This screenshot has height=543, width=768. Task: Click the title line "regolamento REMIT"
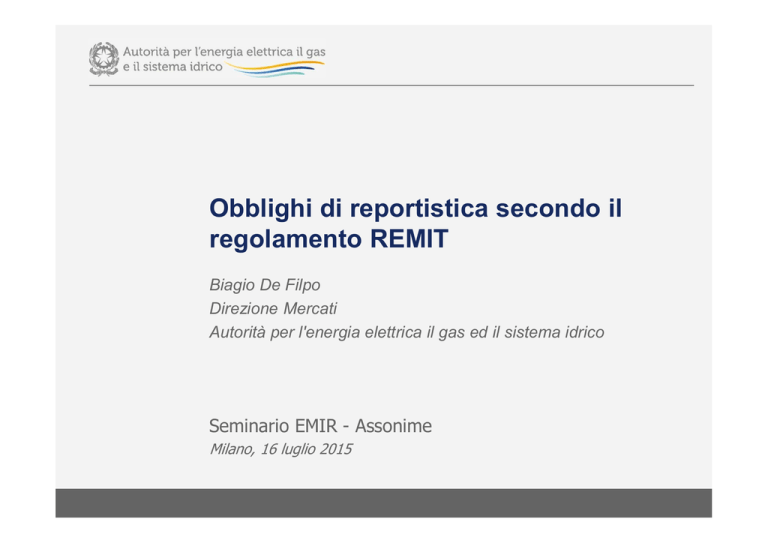pyautogui.click(x=329, y=239)
